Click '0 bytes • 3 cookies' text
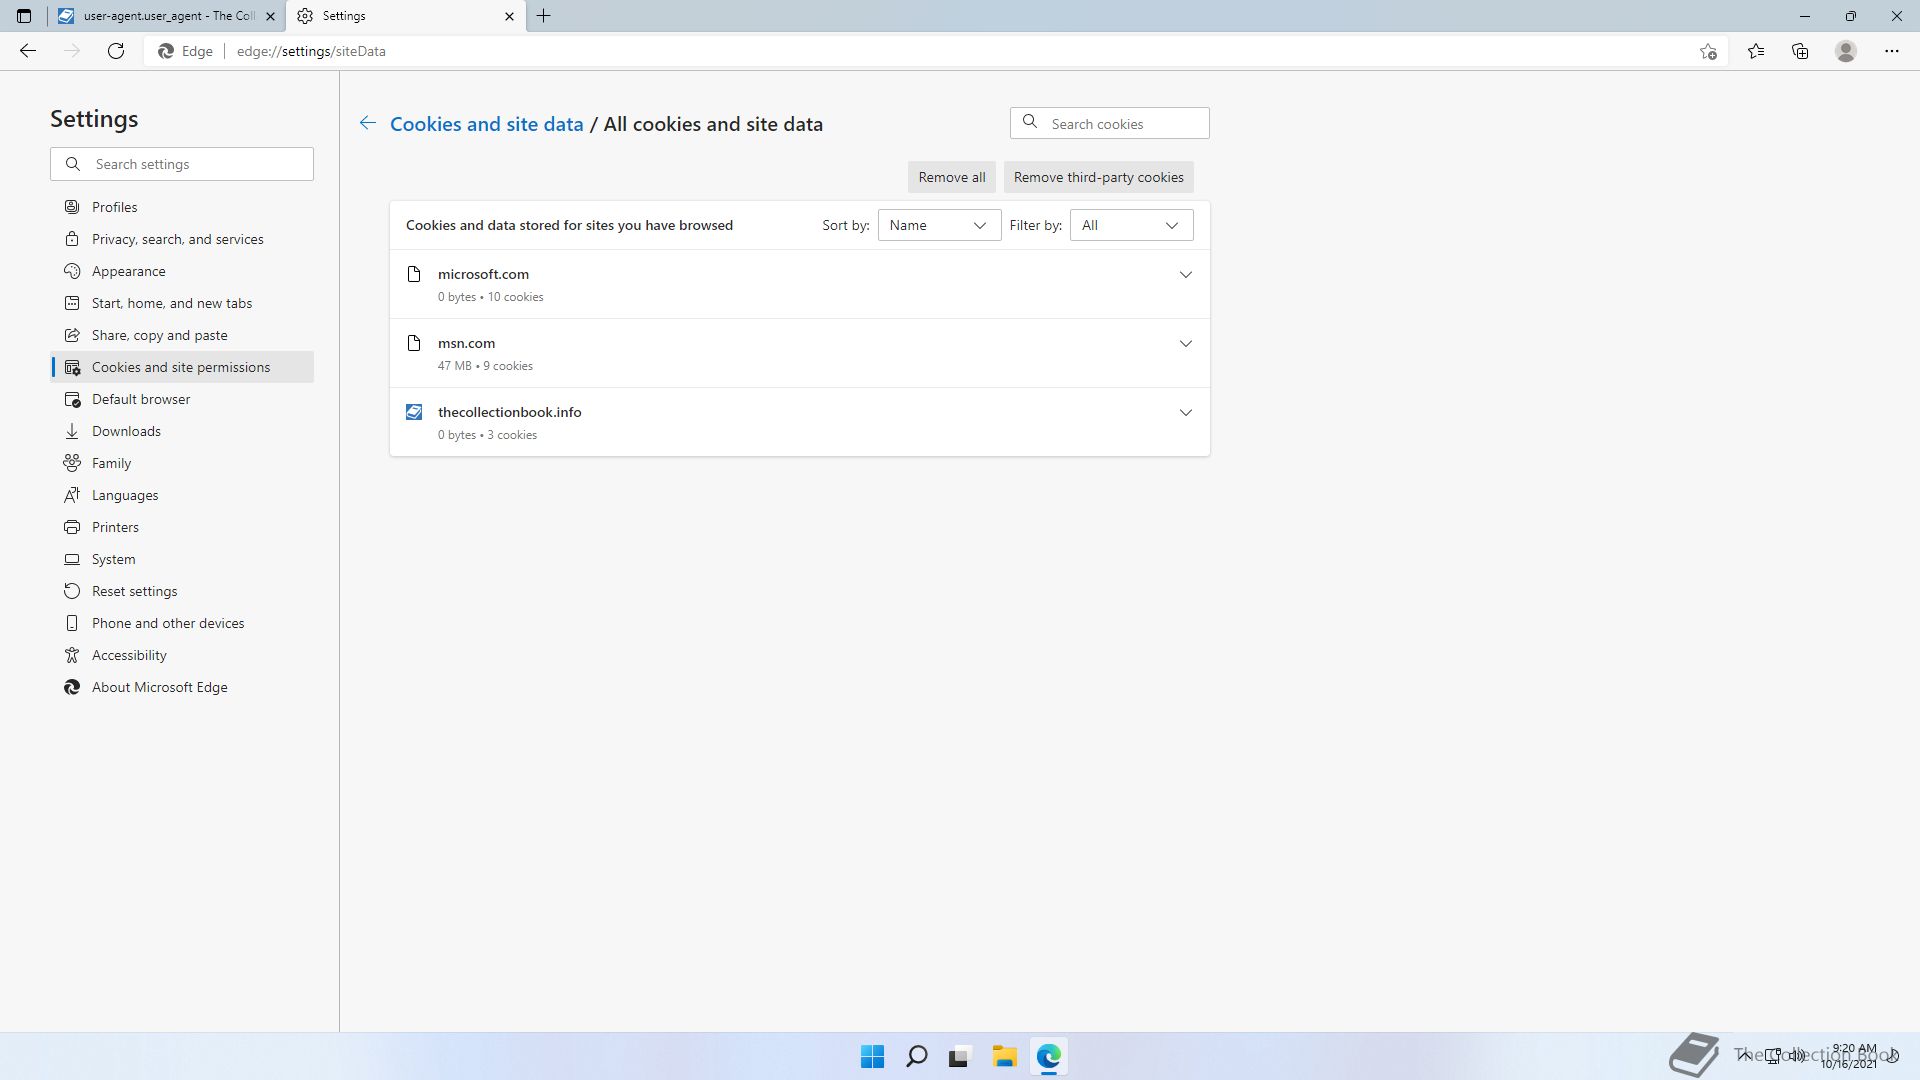 coord(487,435)
